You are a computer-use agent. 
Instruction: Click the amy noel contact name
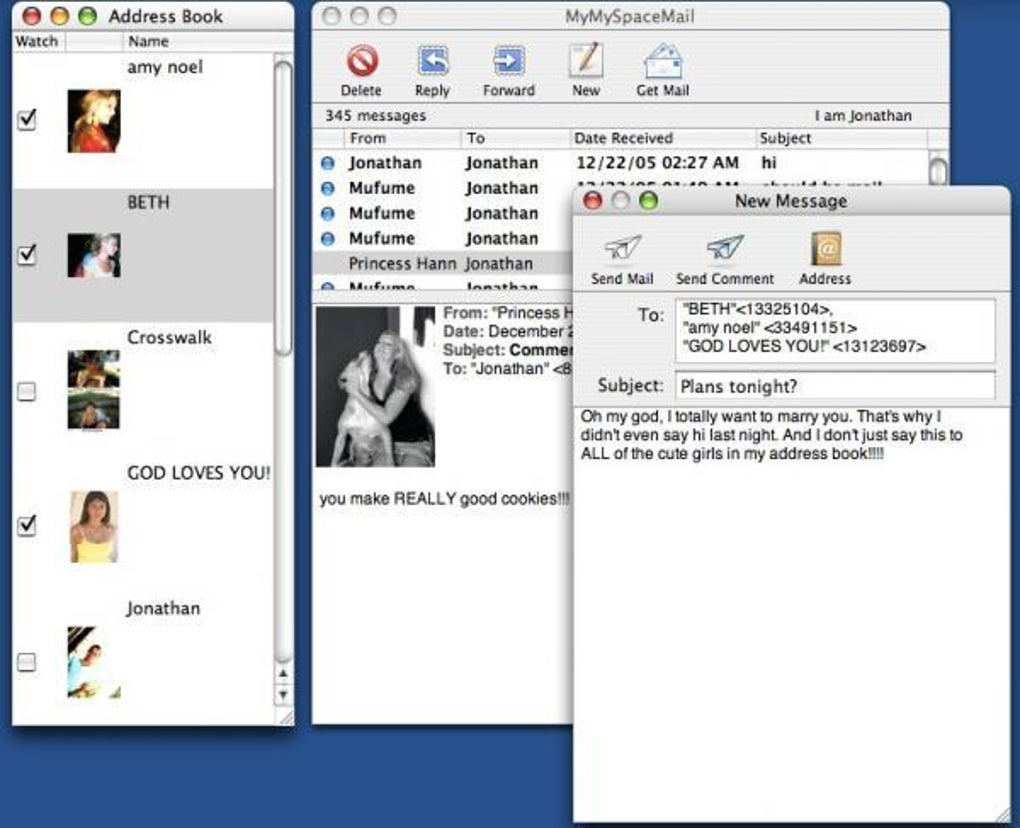tap(165, 67)
